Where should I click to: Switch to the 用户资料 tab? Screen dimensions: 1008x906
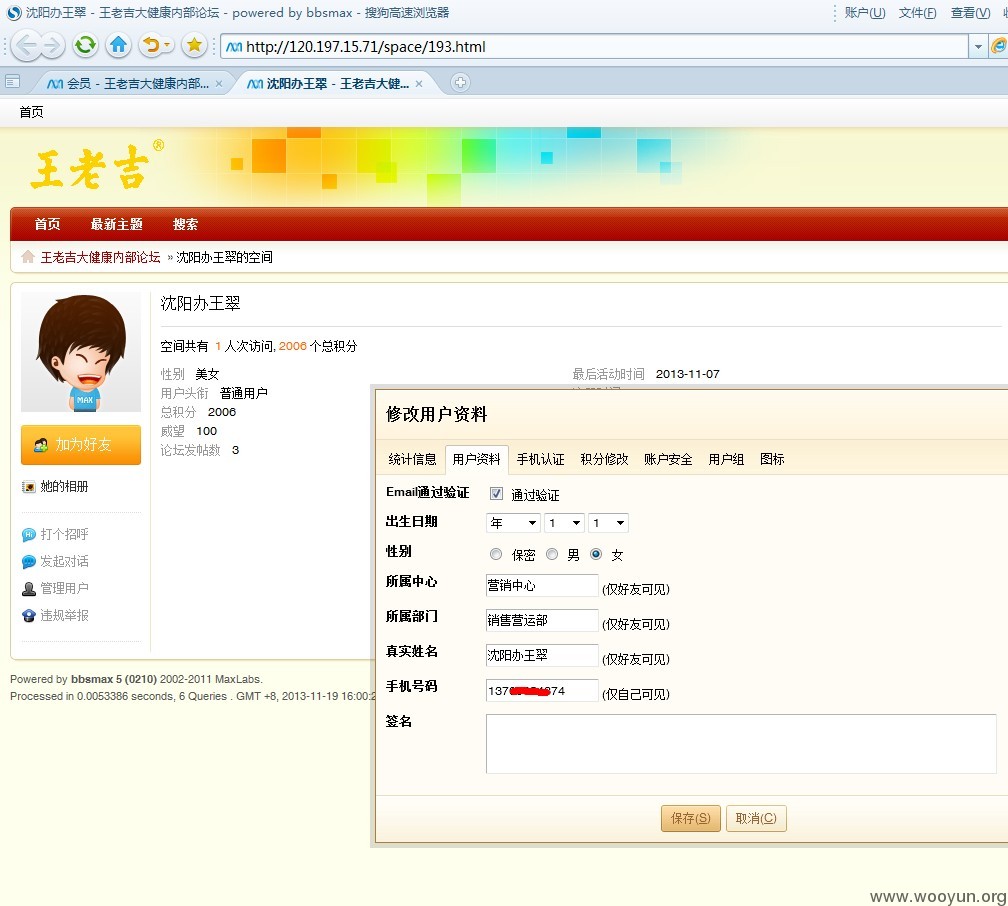coord(476,459)
